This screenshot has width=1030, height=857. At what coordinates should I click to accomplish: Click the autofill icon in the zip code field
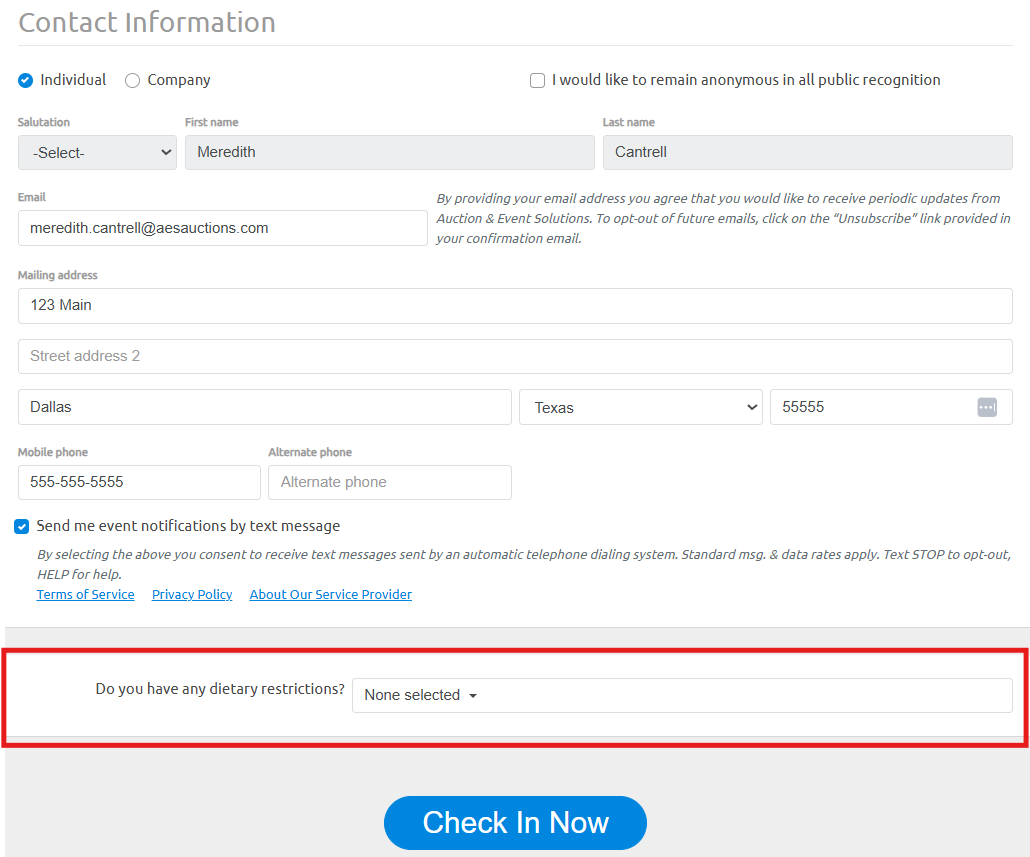click(x=987, y=407)
